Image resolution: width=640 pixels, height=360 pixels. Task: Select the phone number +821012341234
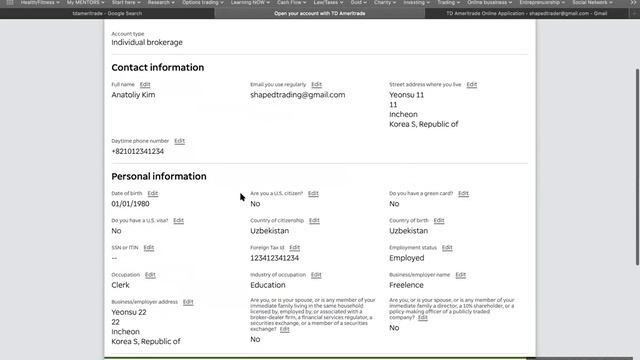coord(138,151)
